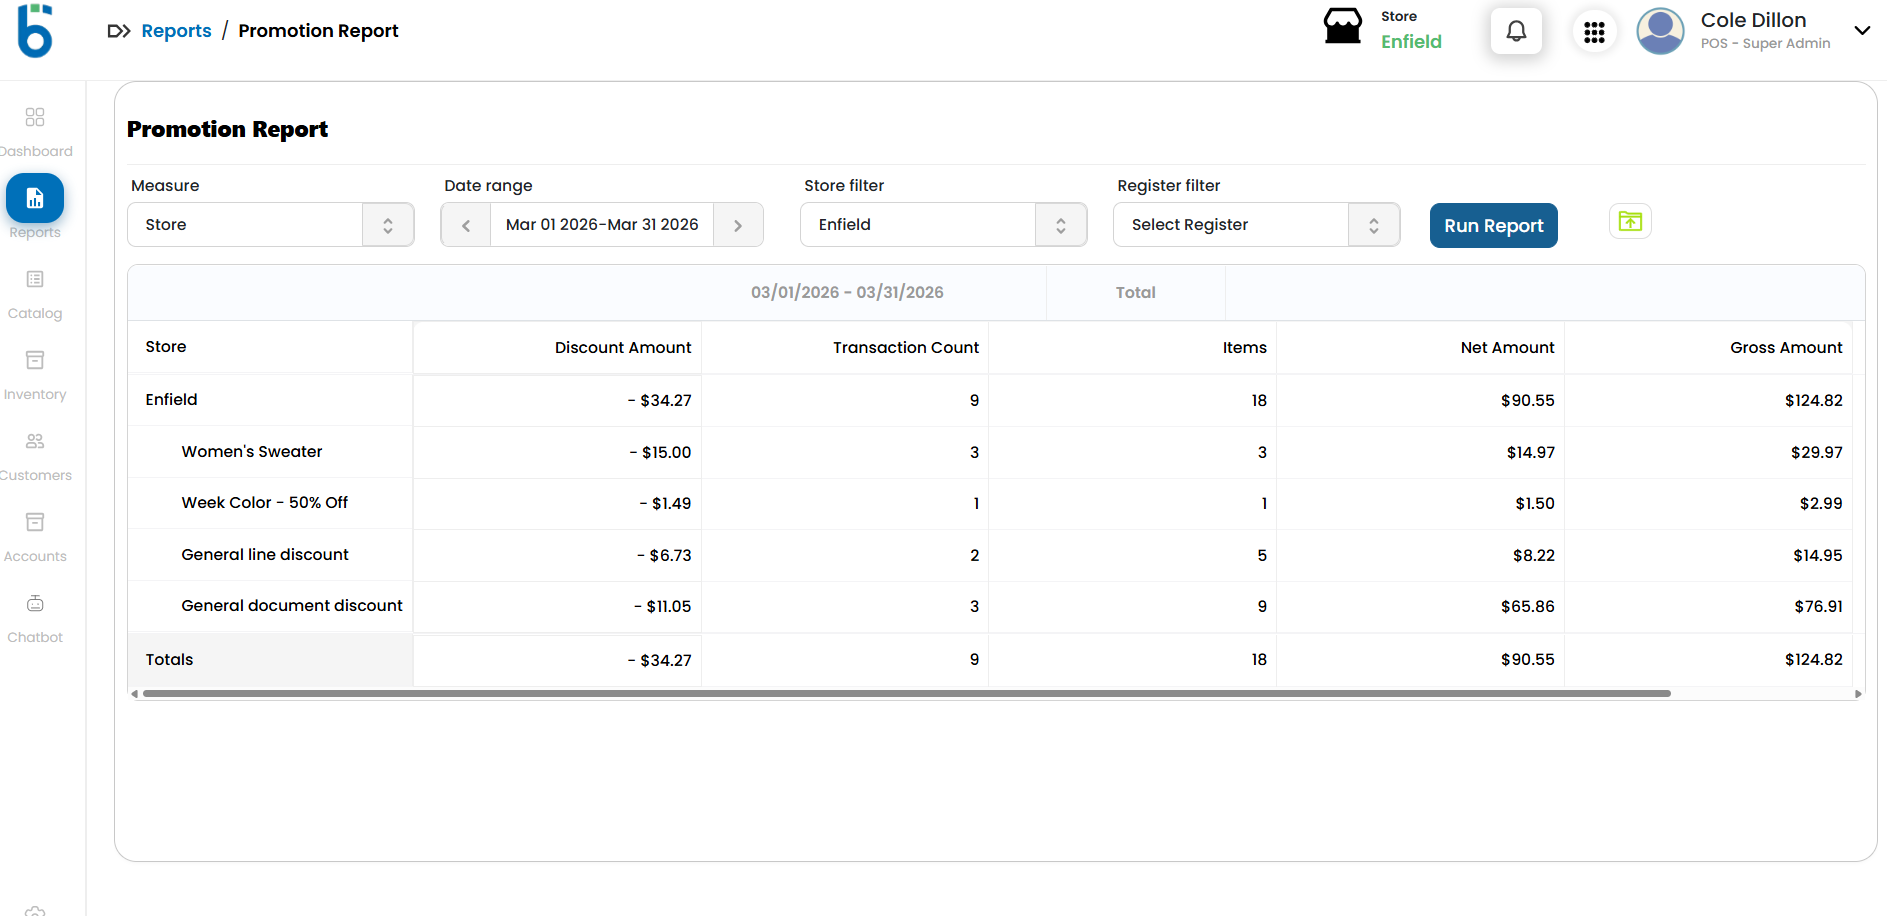Click the Total column group header

(1135, 292)
